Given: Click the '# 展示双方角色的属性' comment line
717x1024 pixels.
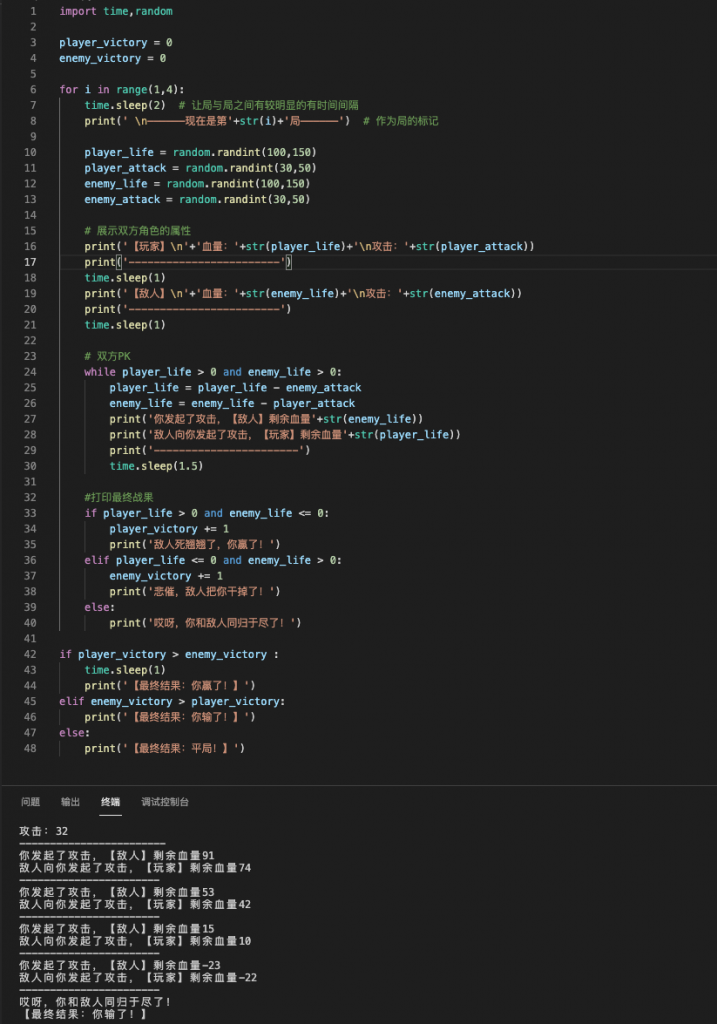Looking at the screenshot, I should tap(137, 230).
